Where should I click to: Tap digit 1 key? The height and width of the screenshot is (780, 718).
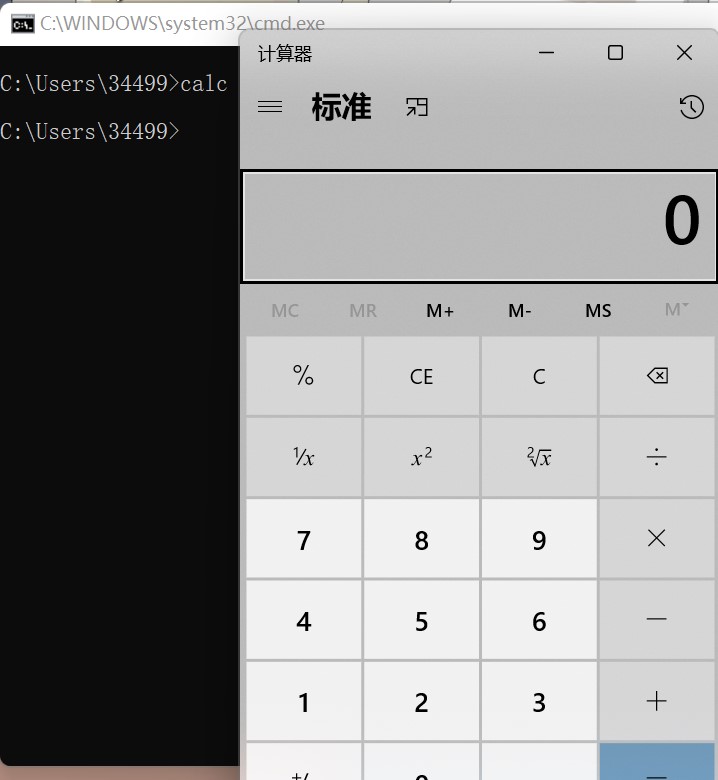pyautogui.click(x=304, y=701)
